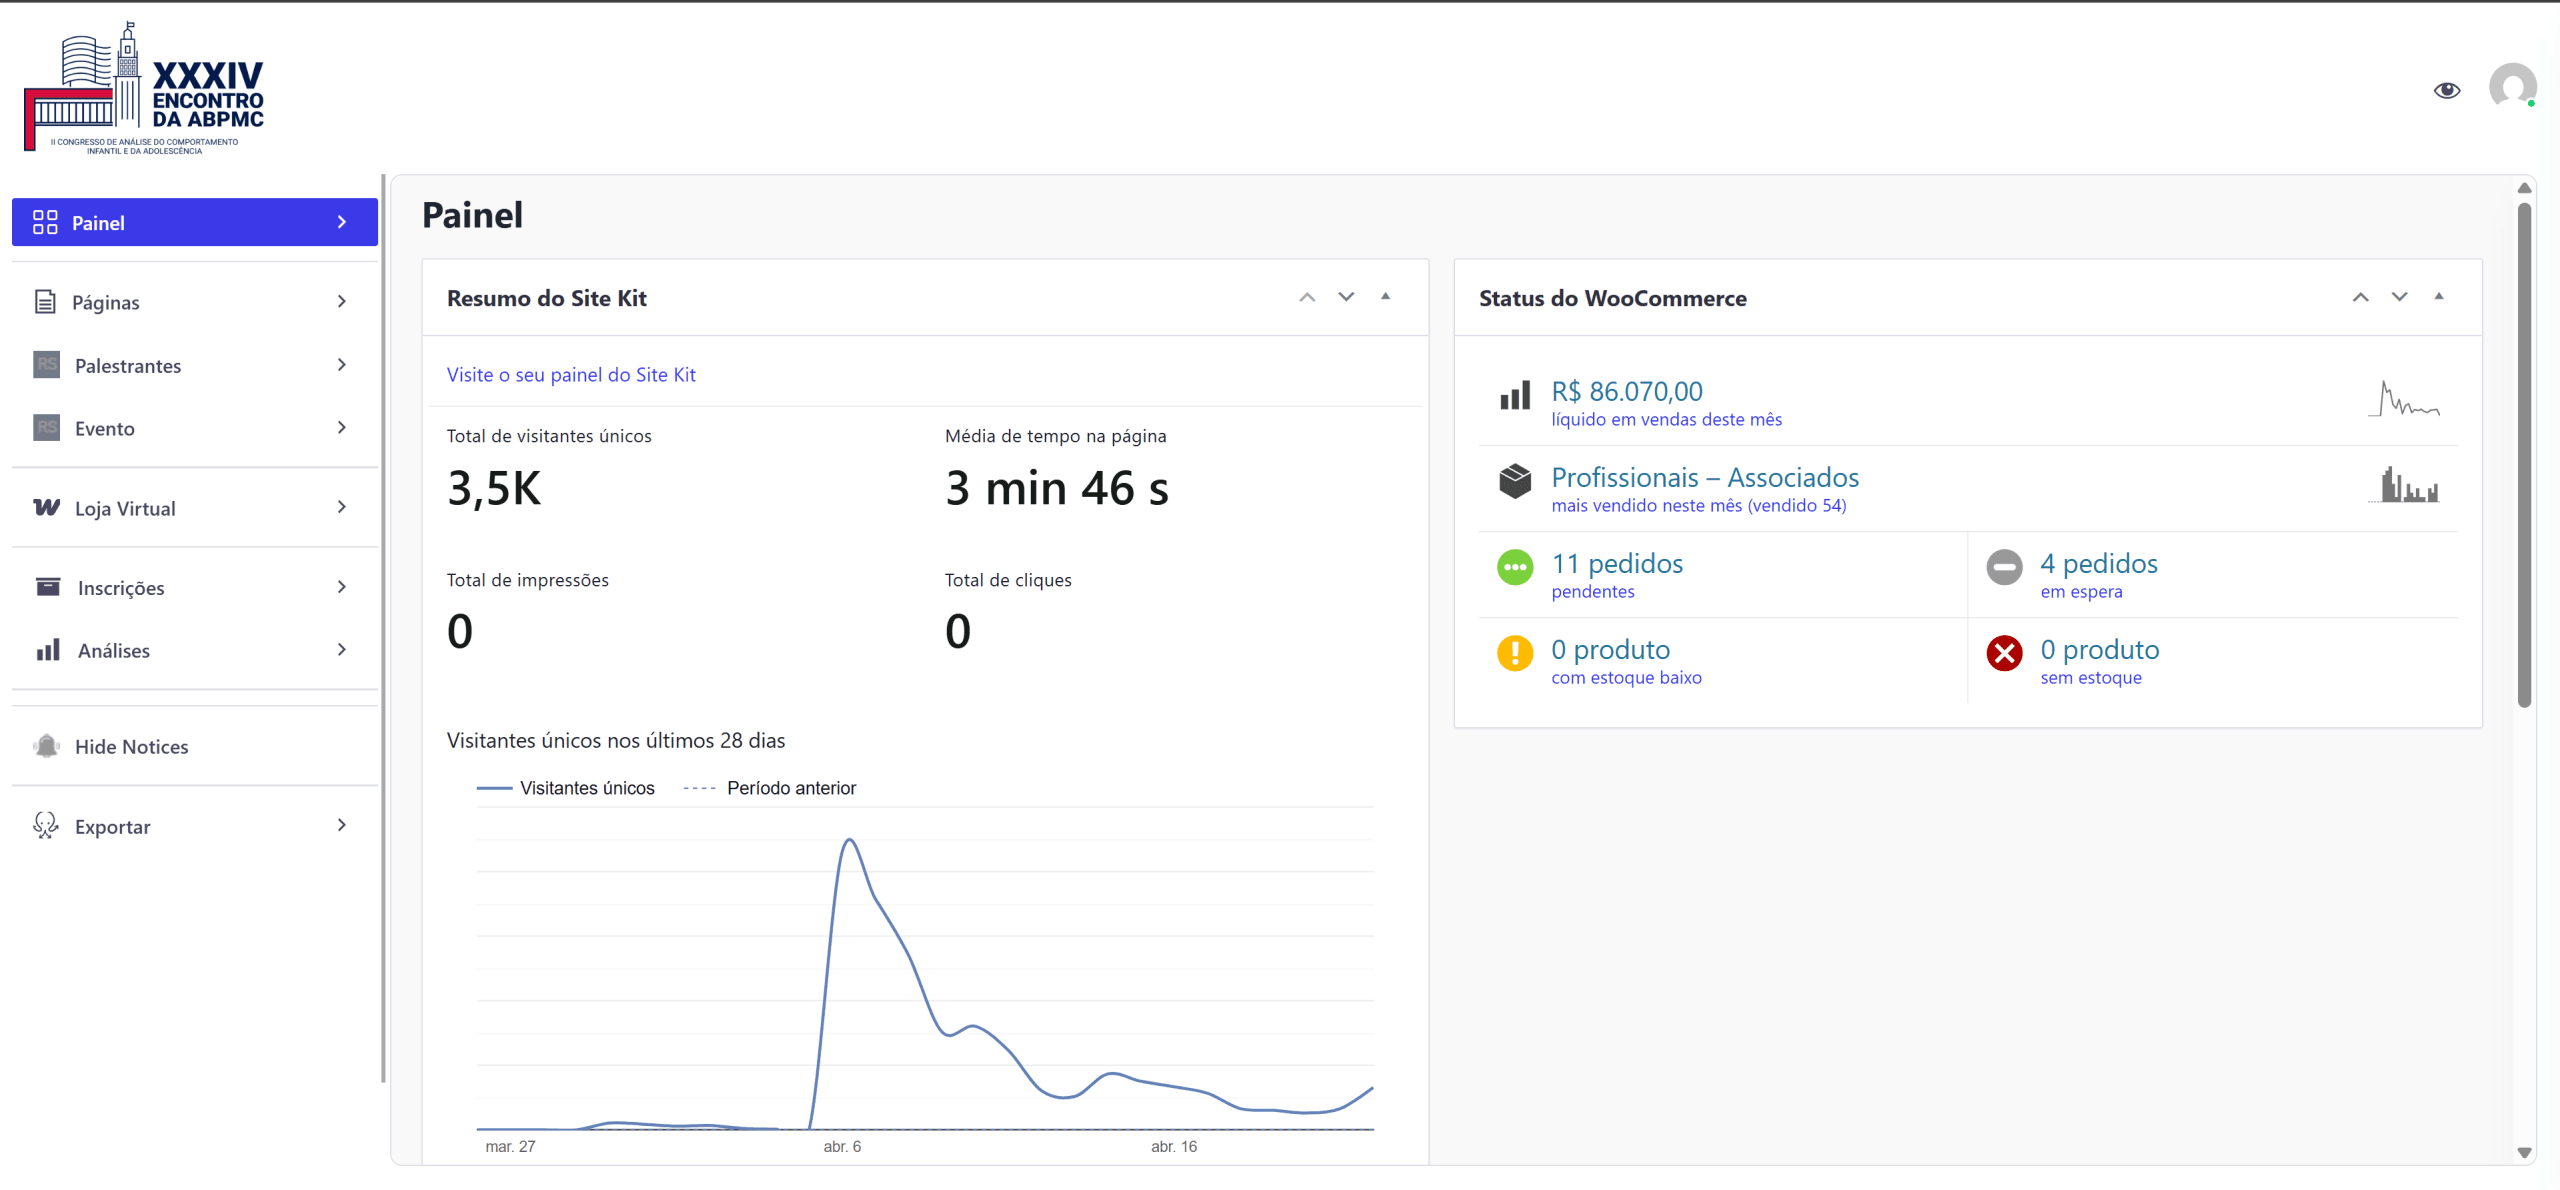Click the sales sparkline chart thumbnail
Image resolution: width=2560 pixels, height=1190 pixels.
[2403, 399]
